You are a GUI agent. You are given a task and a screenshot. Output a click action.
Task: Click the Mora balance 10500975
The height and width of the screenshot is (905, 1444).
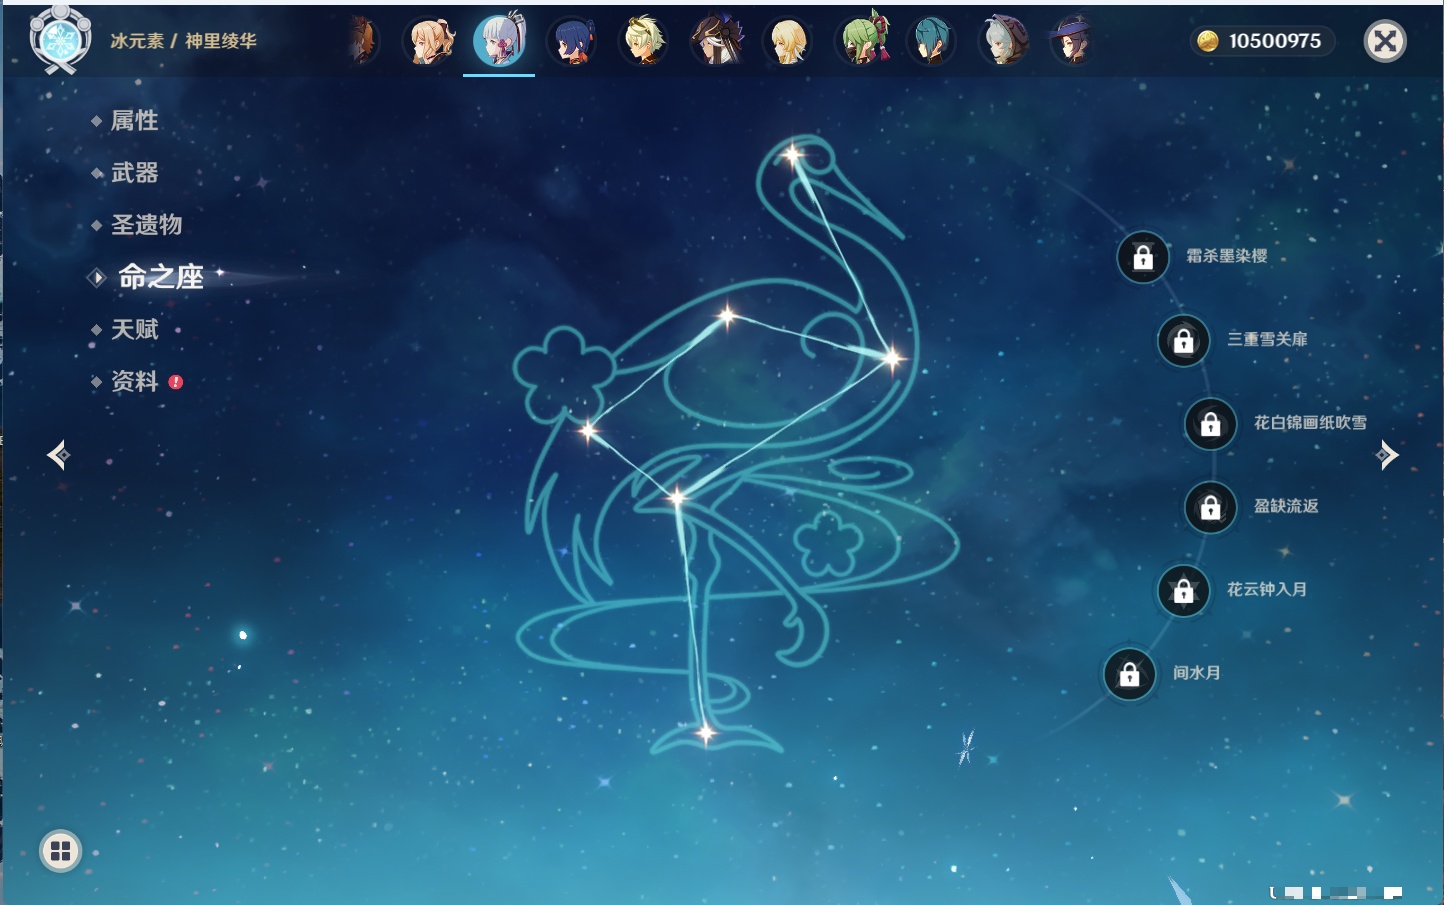pyautogui.click(x=1262, y=41)
